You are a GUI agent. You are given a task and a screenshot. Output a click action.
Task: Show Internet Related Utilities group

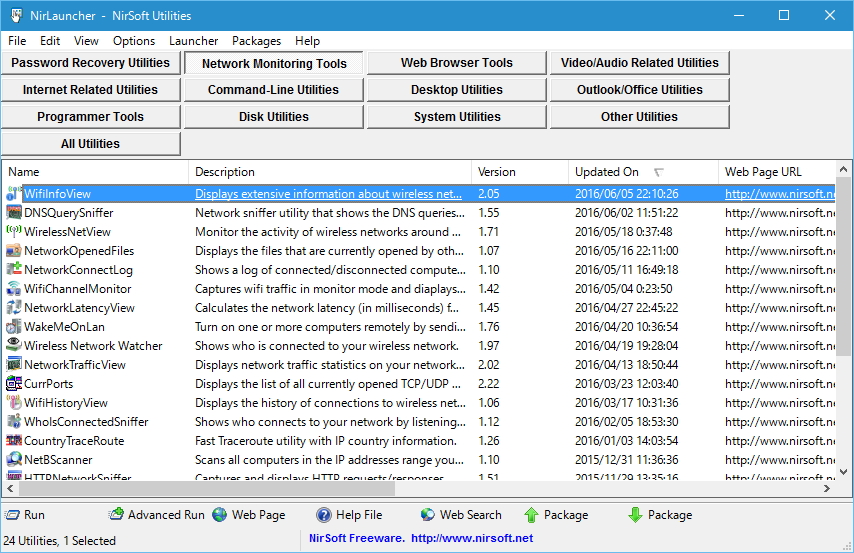tap(90, 90)
